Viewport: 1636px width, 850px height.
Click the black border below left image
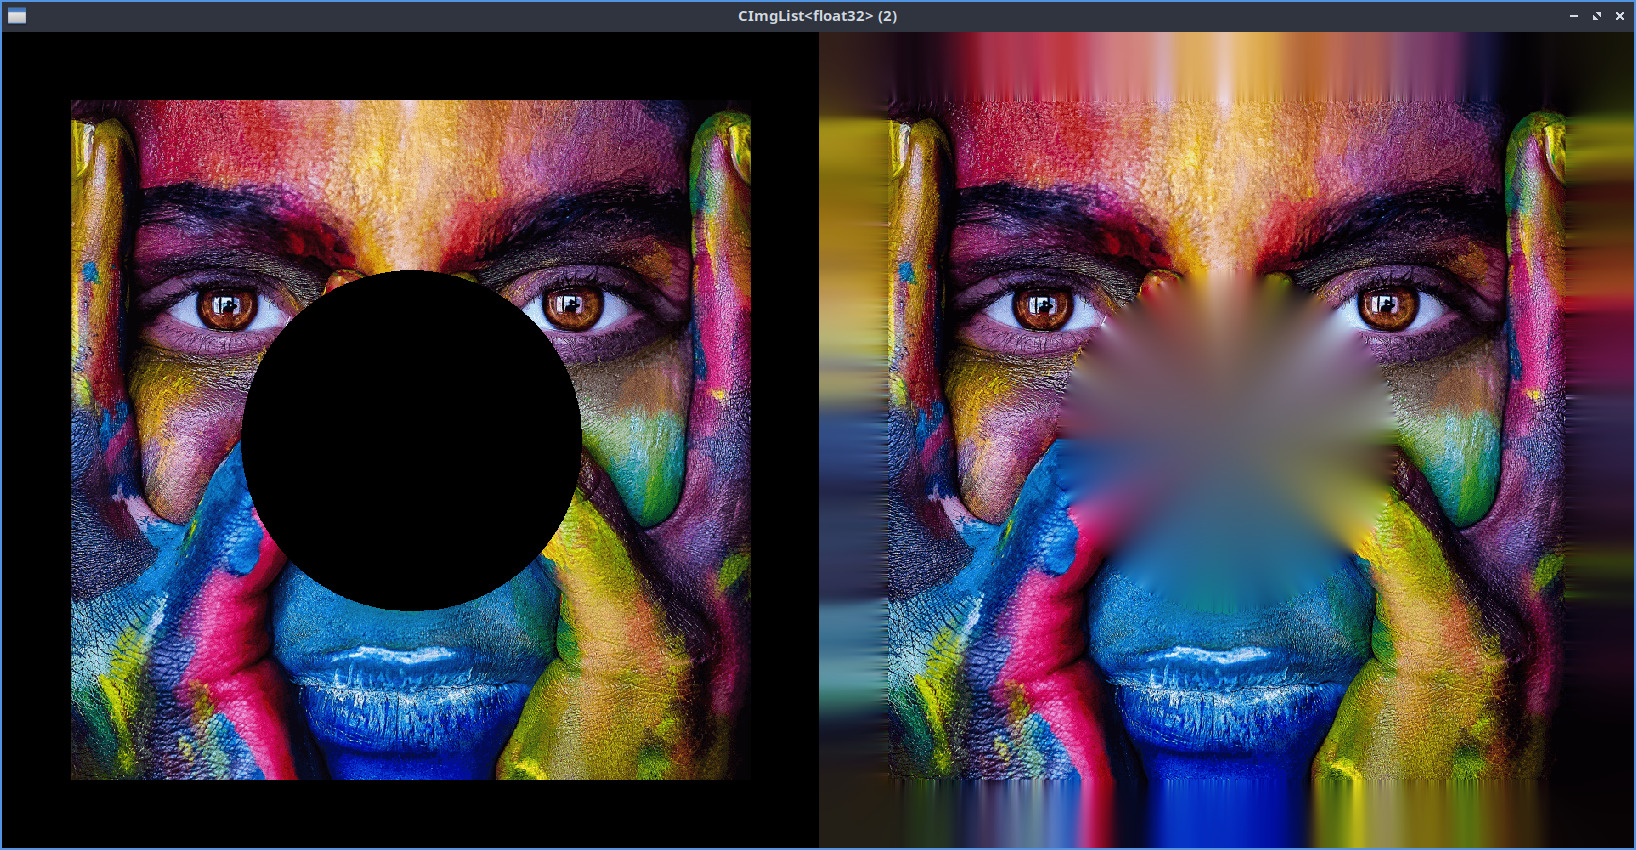pos(410,814)
